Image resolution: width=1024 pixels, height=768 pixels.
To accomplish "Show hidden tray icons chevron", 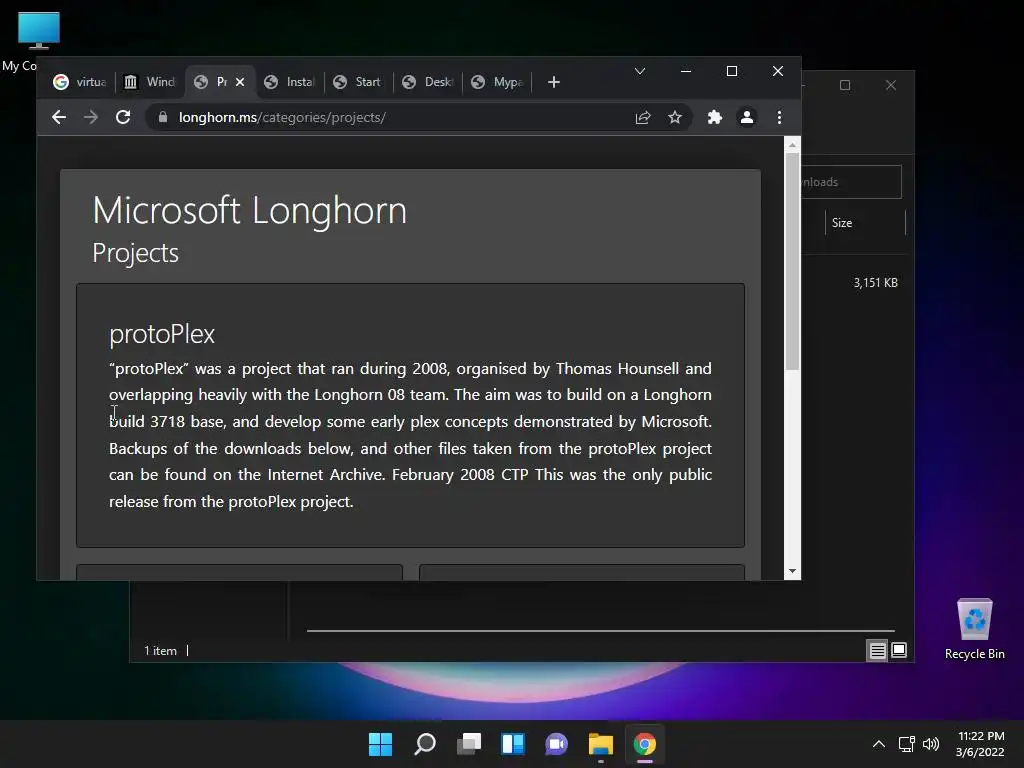I will pyautogui.click(x=879, y=744).
